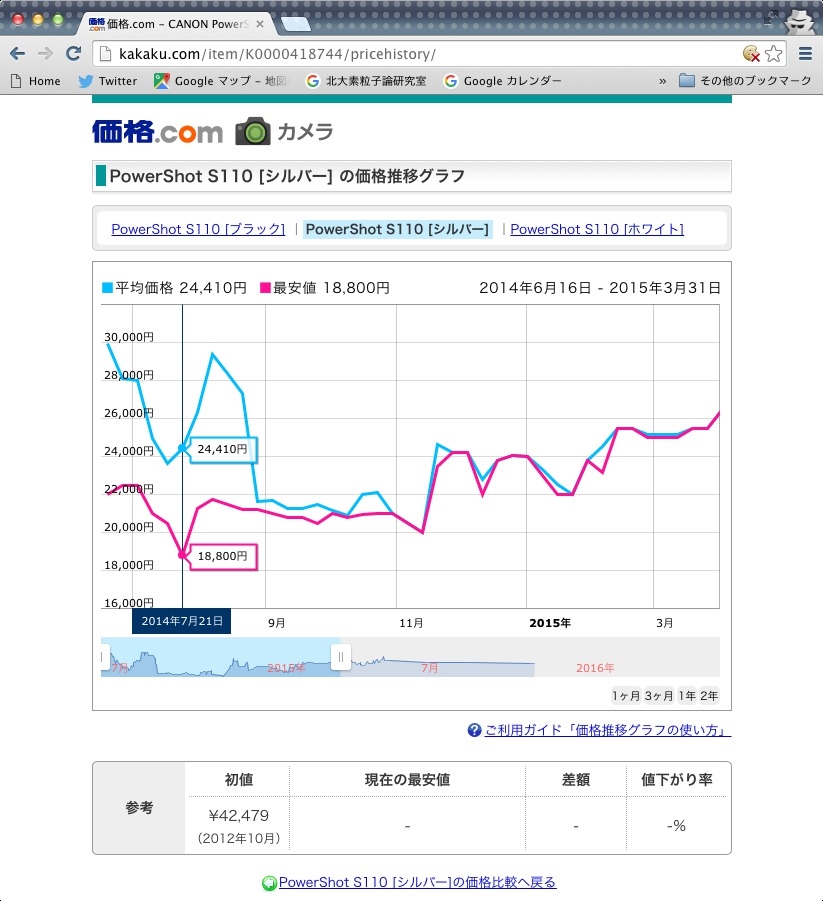
Task: Go back using the browser back arrow
Action: 18,54
